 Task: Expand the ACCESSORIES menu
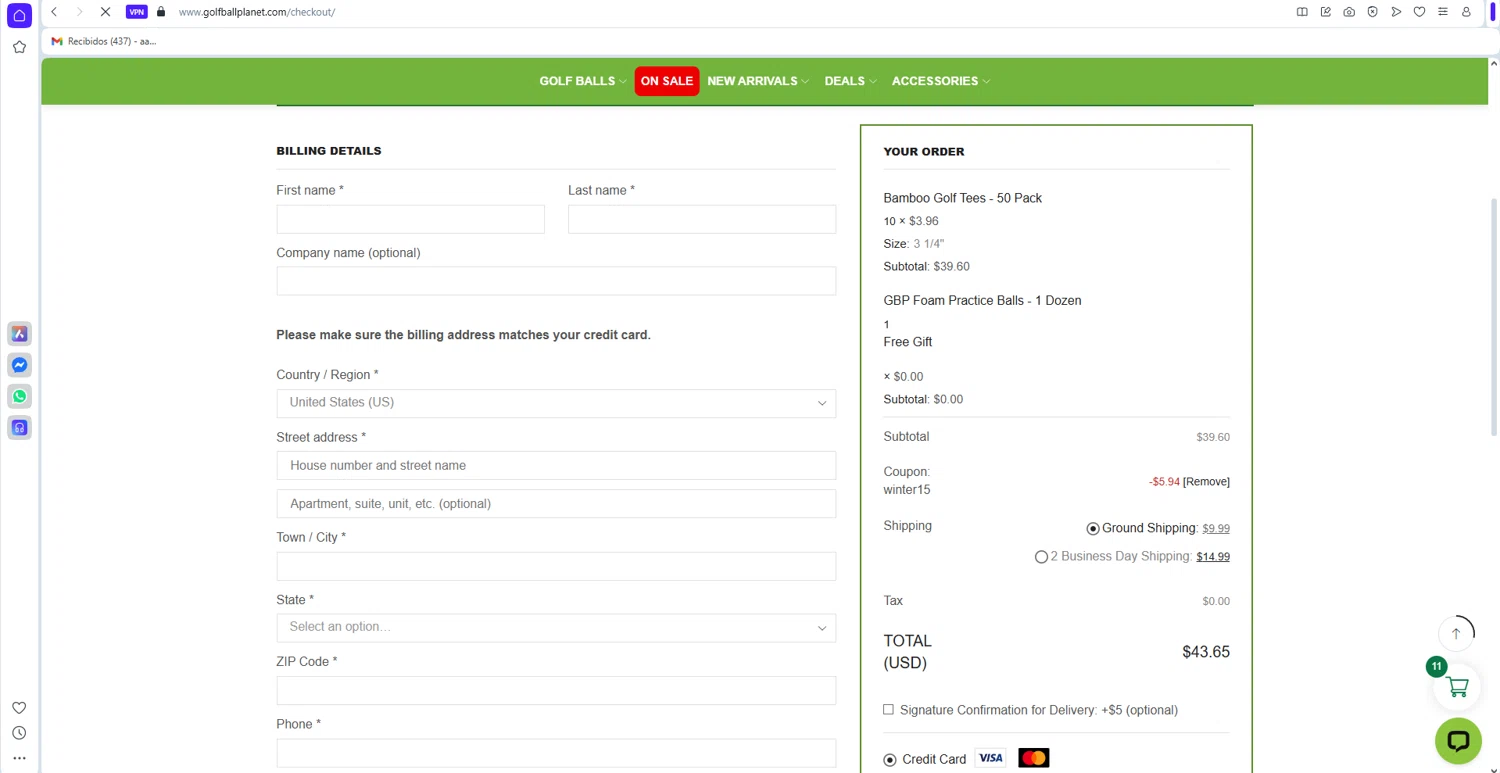pos(941,81)
